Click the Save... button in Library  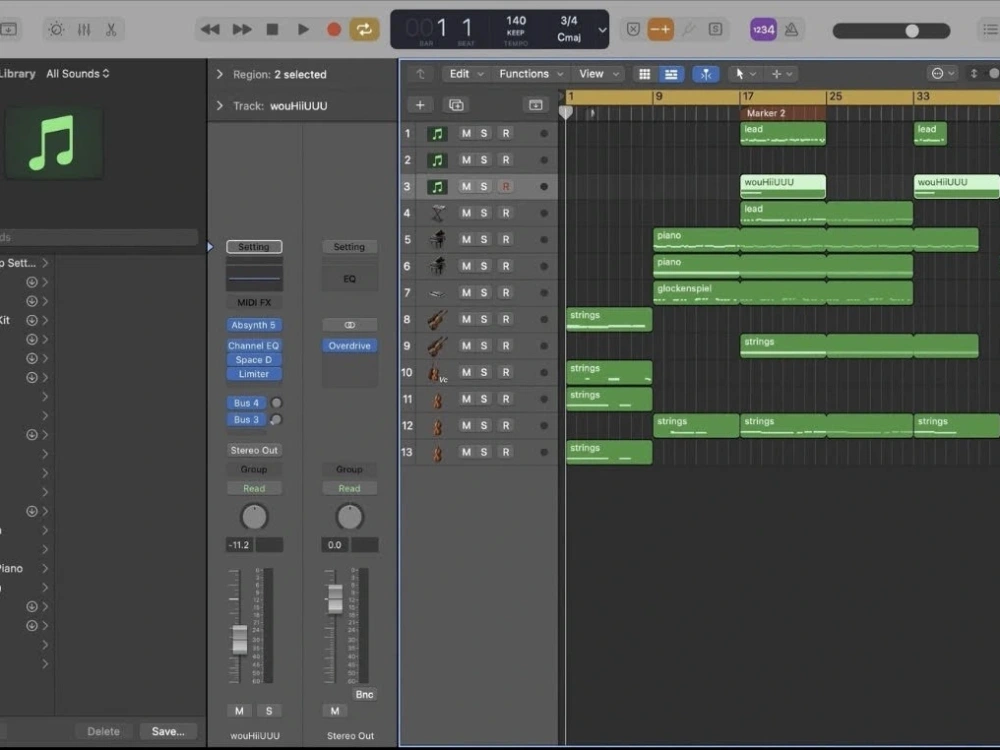(x=168, y=732)
